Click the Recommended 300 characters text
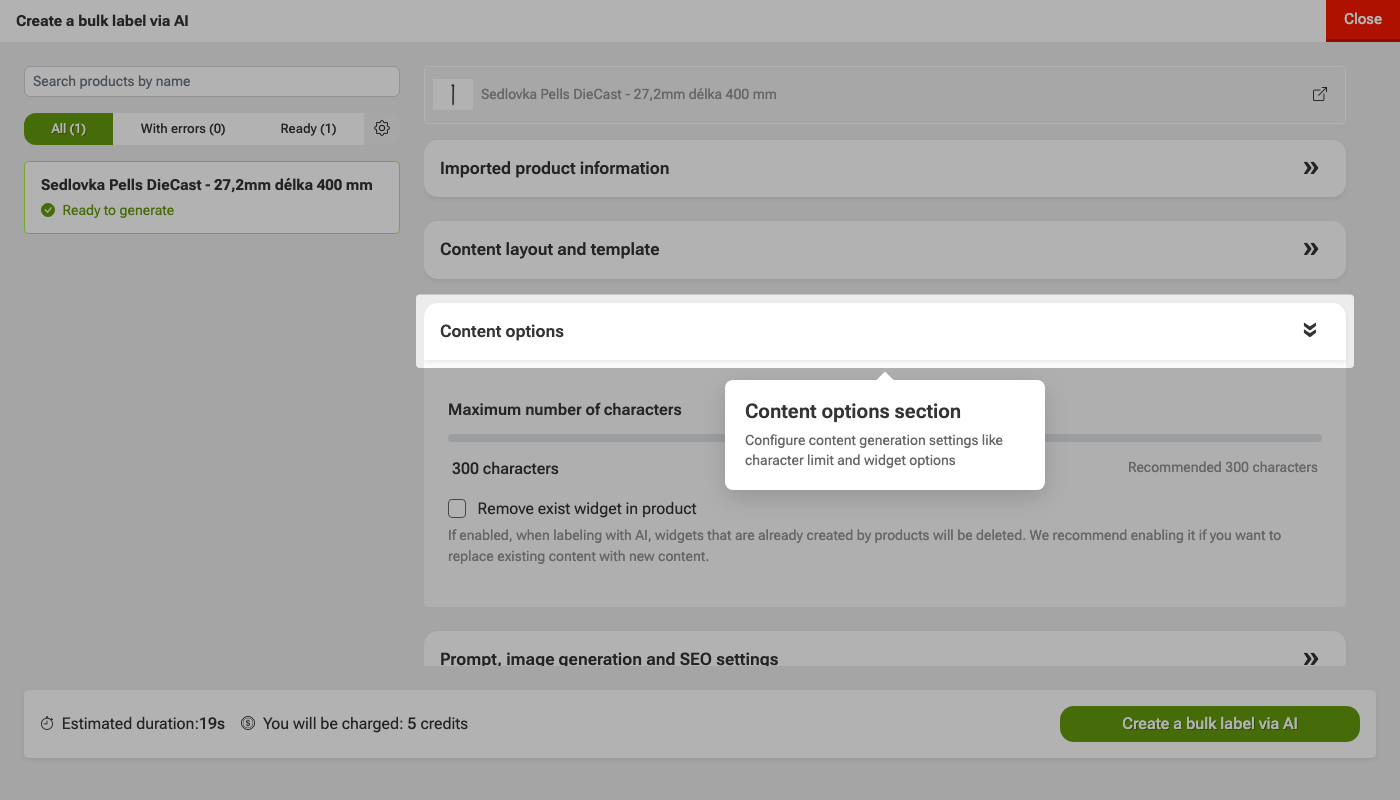1400x800 pixels. (x=1223, y=467)
